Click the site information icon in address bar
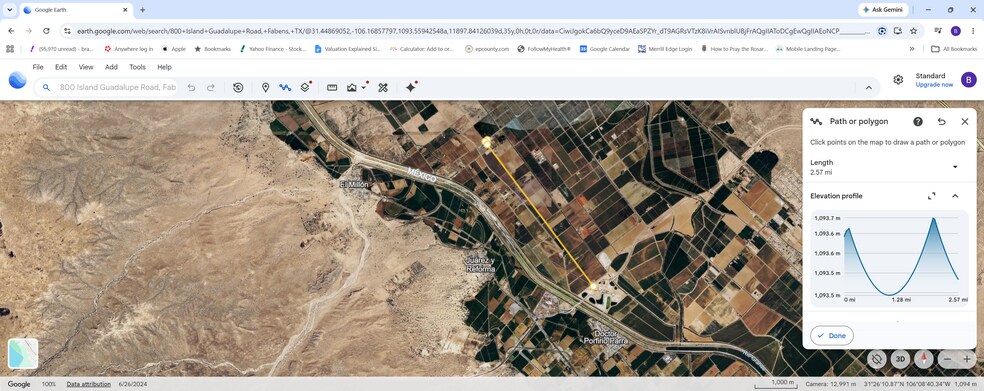984x391 pixels. [x=67, y=31]
